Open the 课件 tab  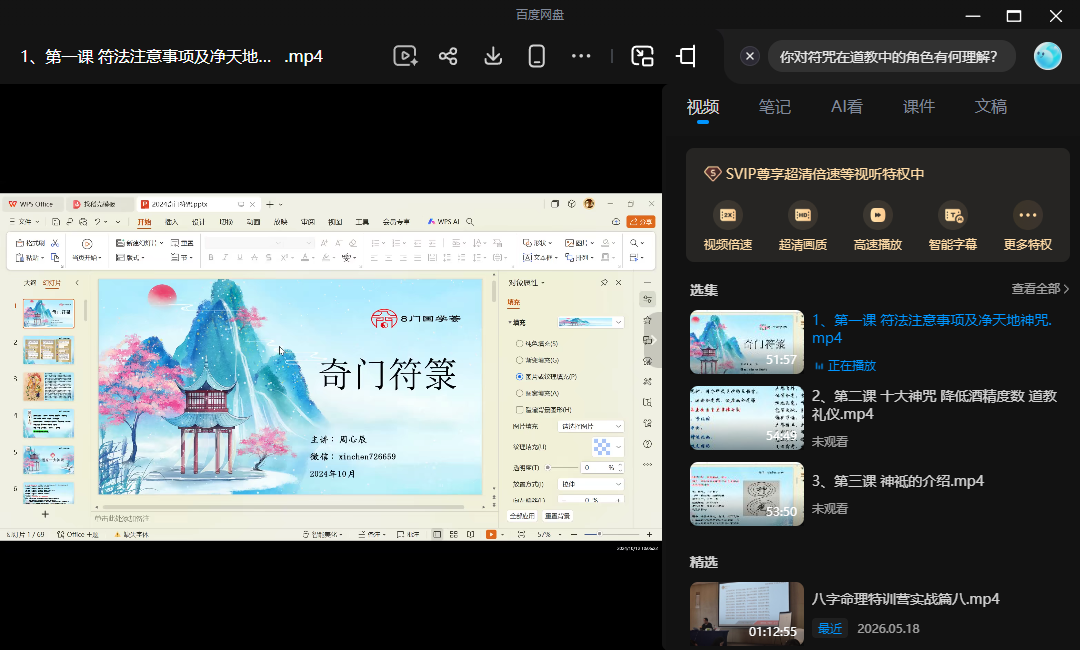[x=919, y=107]
